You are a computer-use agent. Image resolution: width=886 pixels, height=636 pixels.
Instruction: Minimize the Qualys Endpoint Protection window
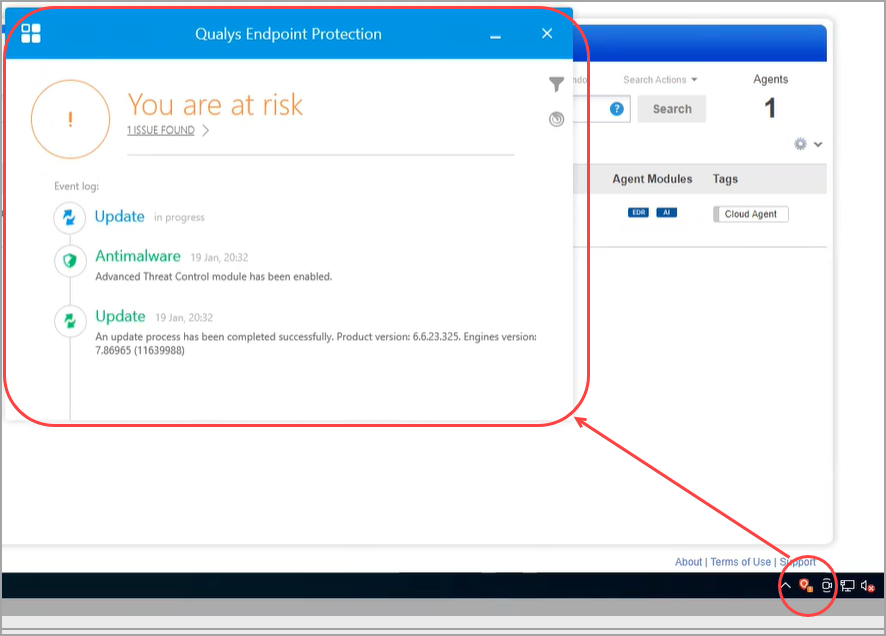click(x=496, y=35)
